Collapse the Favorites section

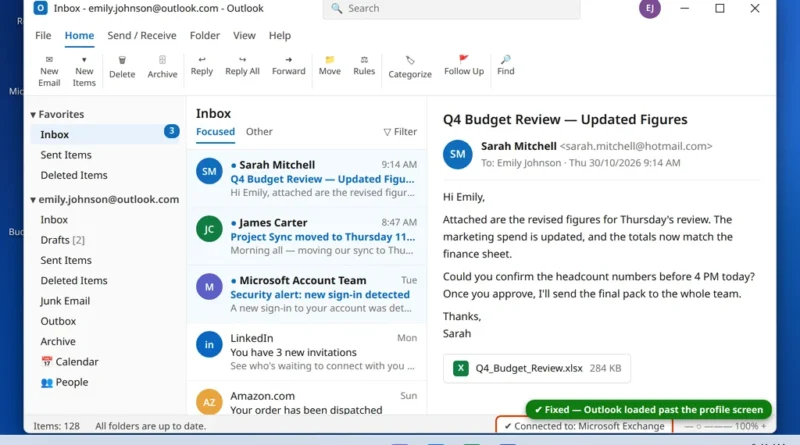pyautogui.click(x=33, y=115)
